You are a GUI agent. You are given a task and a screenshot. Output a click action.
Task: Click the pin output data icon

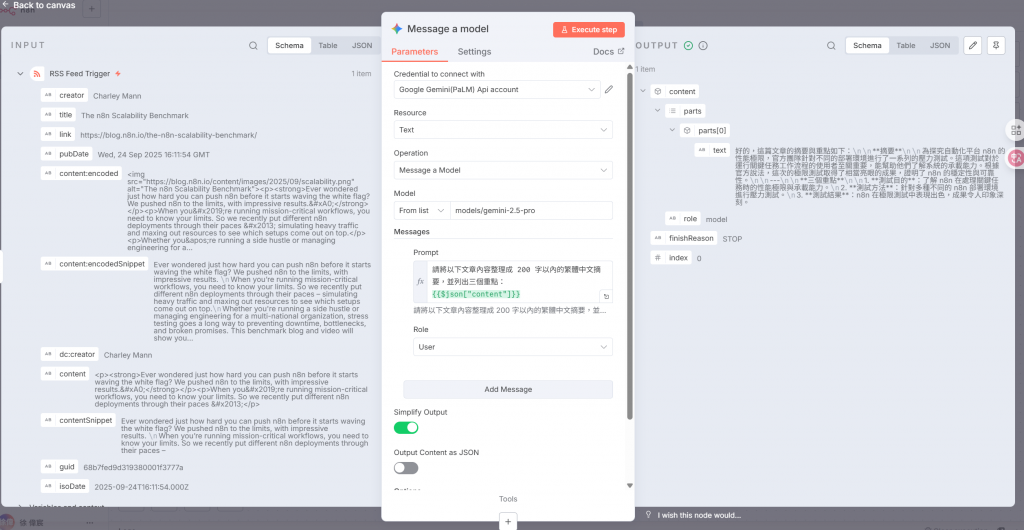996,46
